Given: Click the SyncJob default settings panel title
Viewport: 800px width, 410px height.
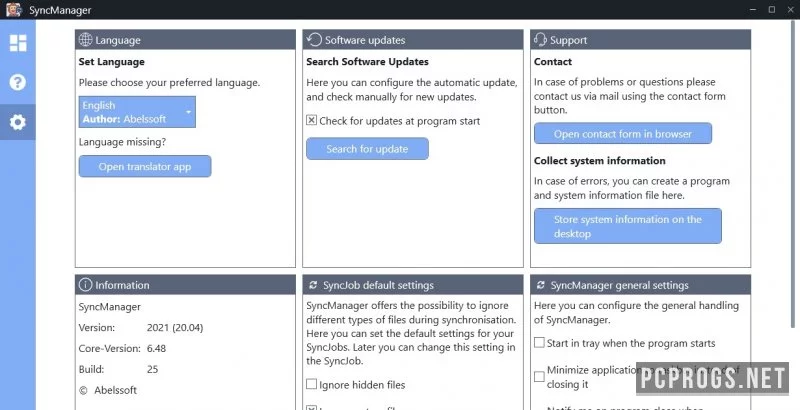Looking at the screenshot, I should 378,286.
